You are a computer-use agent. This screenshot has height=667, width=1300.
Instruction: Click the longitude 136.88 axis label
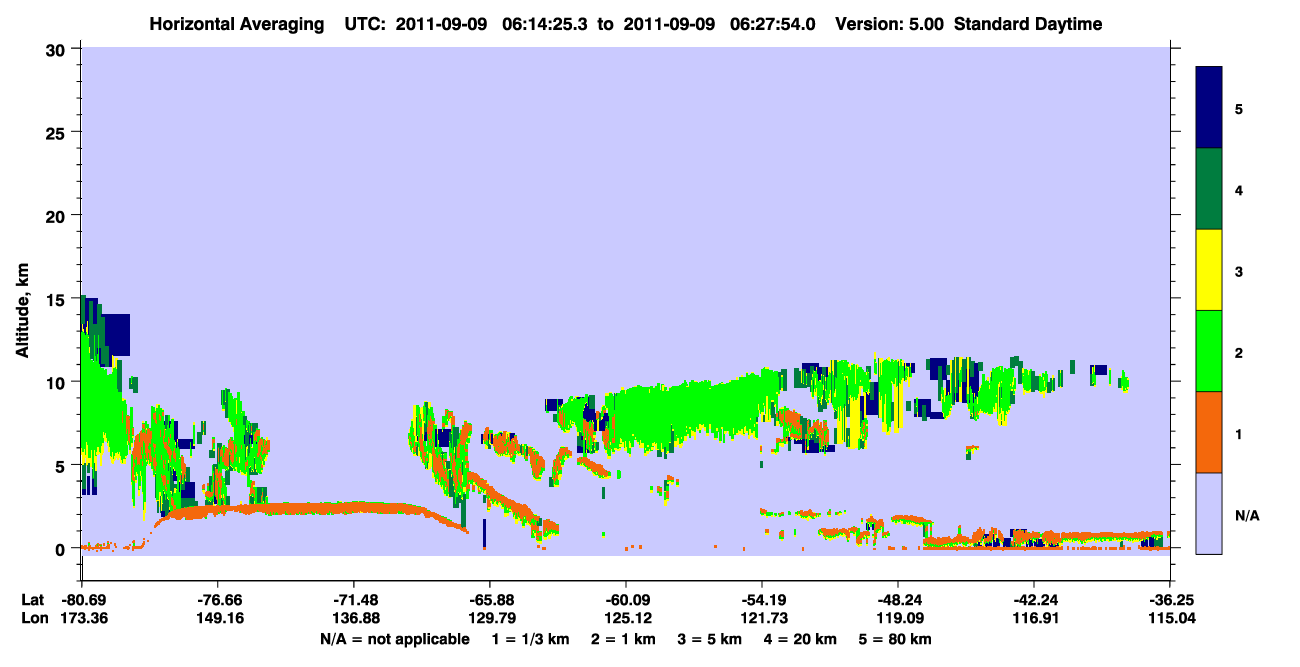point(353,618)
